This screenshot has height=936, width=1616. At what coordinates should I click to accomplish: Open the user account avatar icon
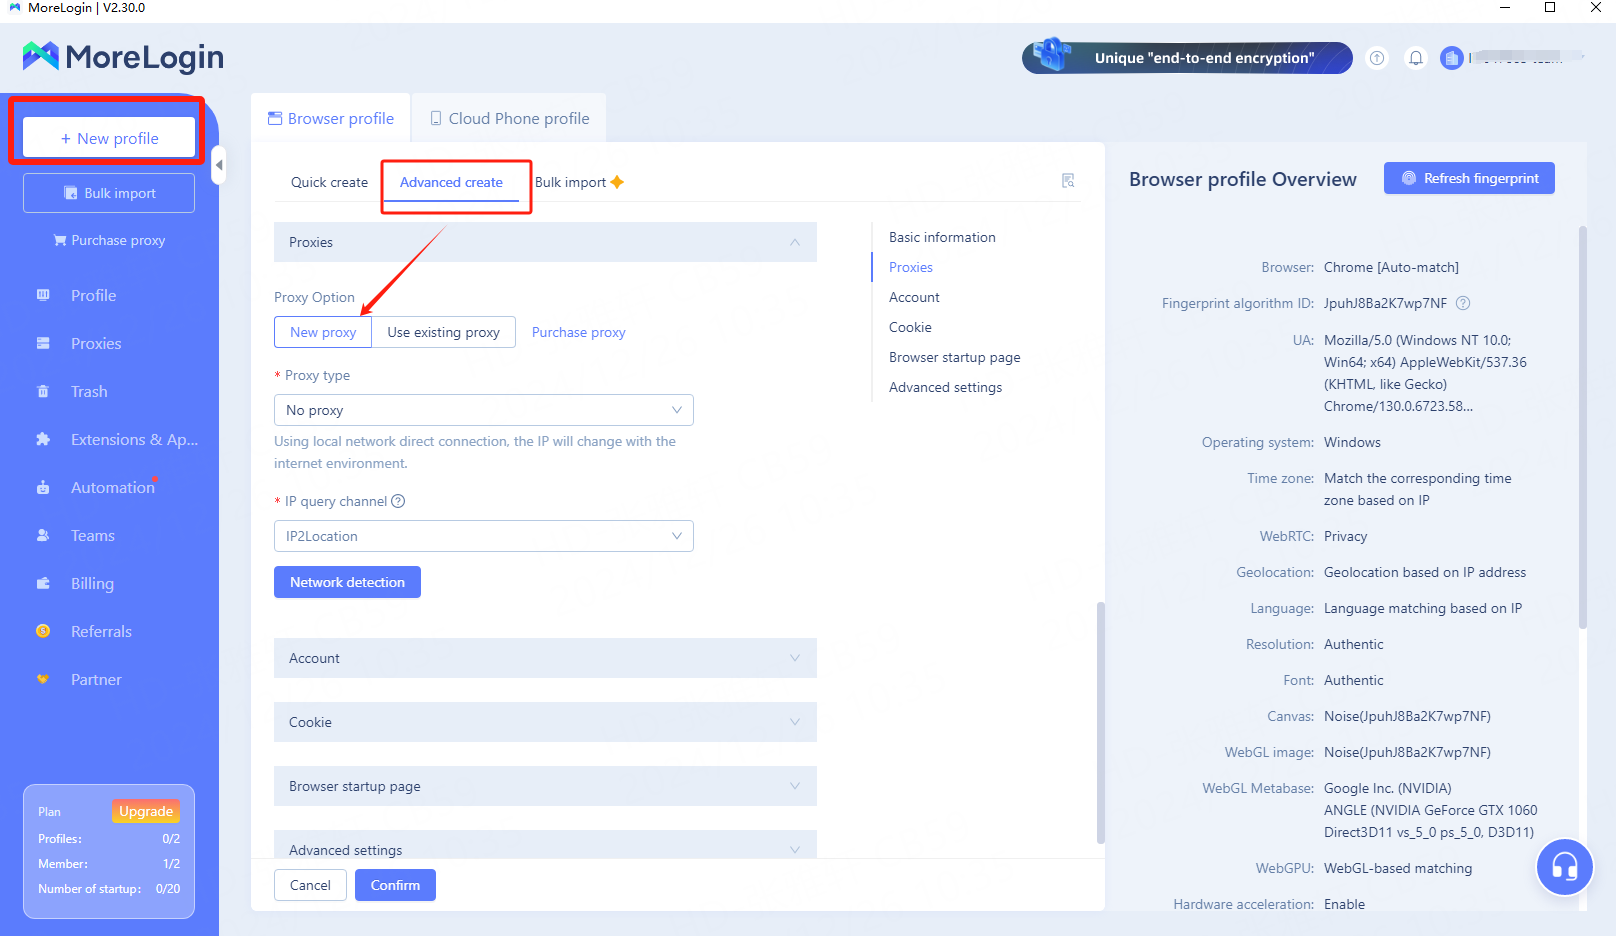[1451, 58]
